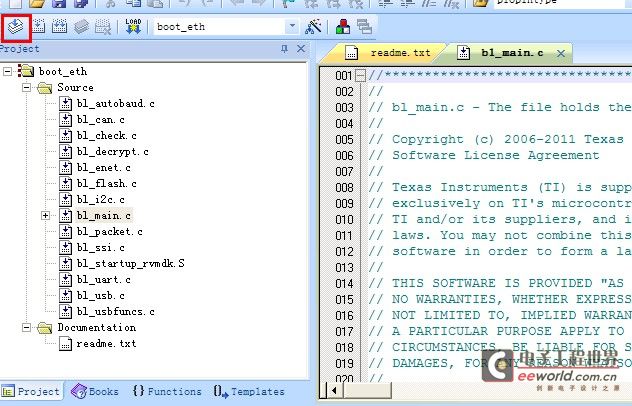Expand the bl_main.c tree node
Image resolution: width=632 pixels, height=406 pixels.
pyautogui.click(x=45, y=216)
